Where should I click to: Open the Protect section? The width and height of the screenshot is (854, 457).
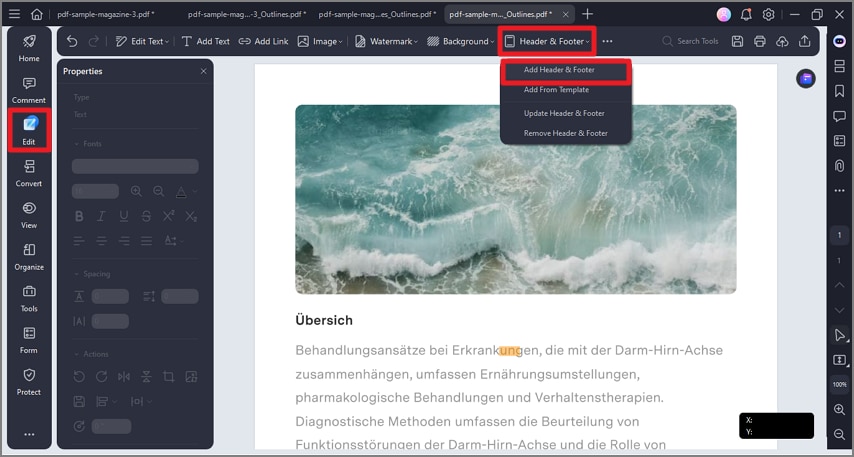tap(29, 382)
